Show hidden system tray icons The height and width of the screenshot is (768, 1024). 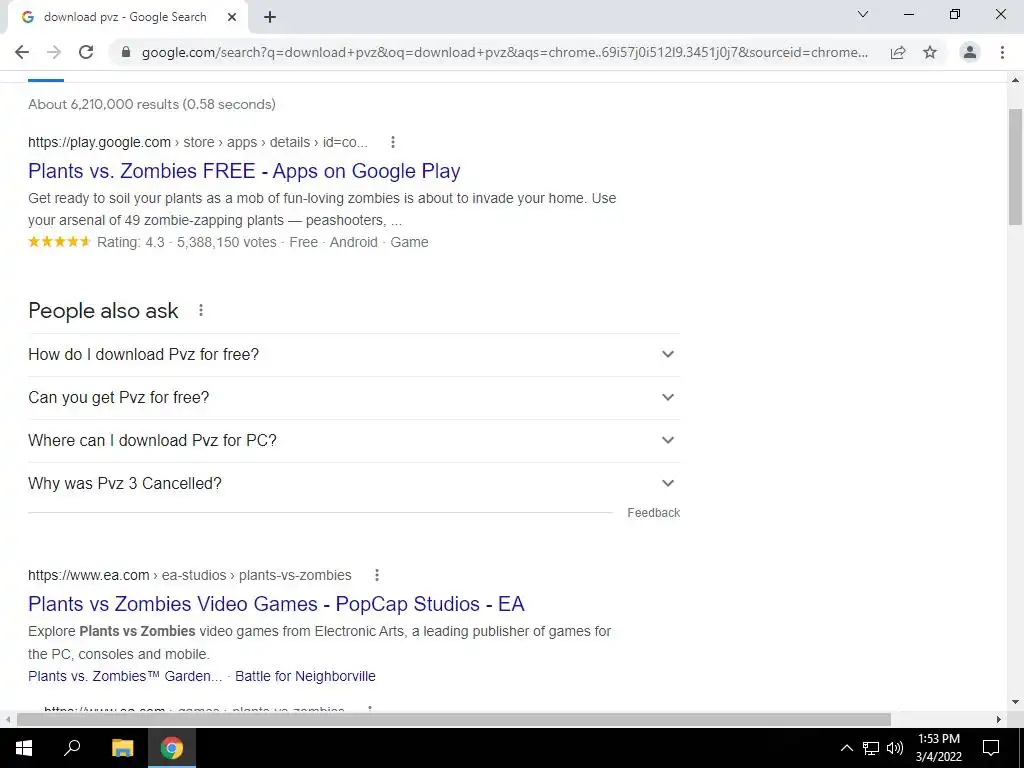click(846, 748)
